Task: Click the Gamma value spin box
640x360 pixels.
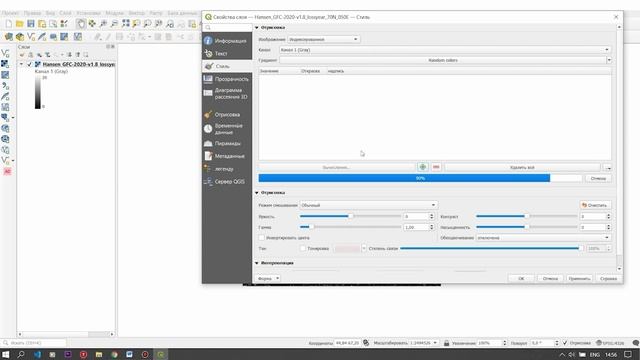Action: tap(418, 227)
